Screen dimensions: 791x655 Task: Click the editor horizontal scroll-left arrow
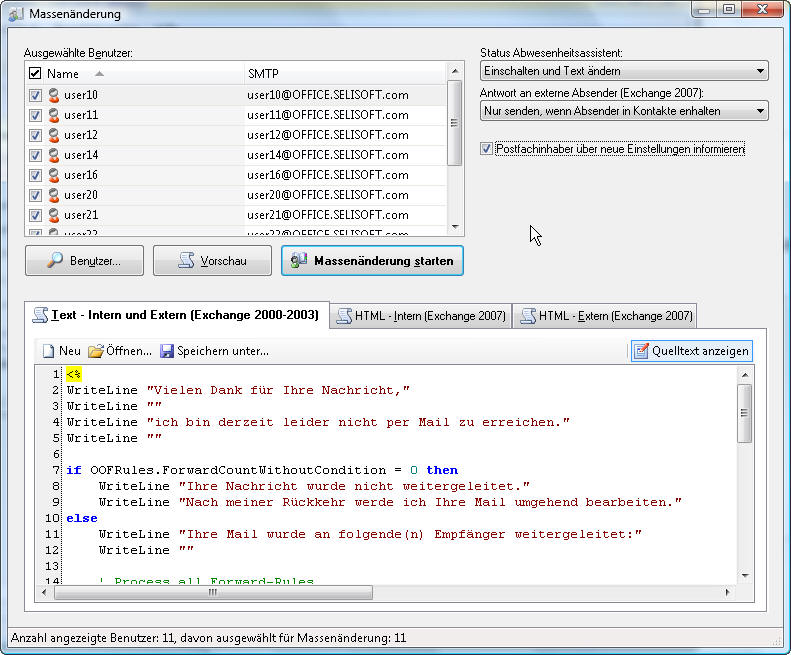coord(44,592)
